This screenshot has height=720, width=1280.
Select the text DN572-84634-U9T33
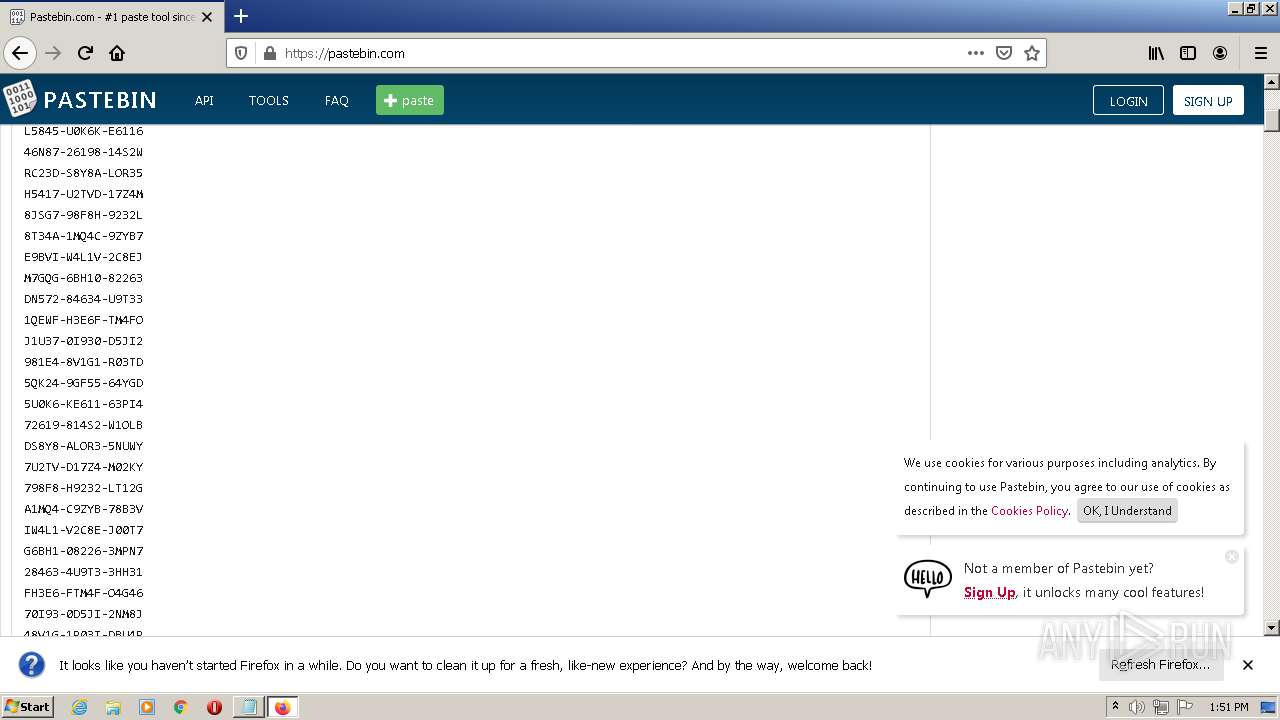(x=84, y=299)
